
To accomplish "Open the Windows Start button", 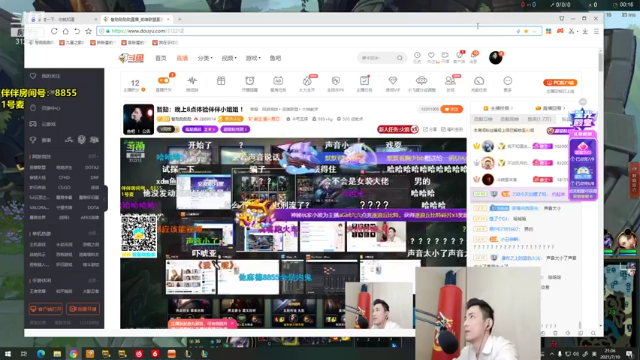I will coord(8,354).
